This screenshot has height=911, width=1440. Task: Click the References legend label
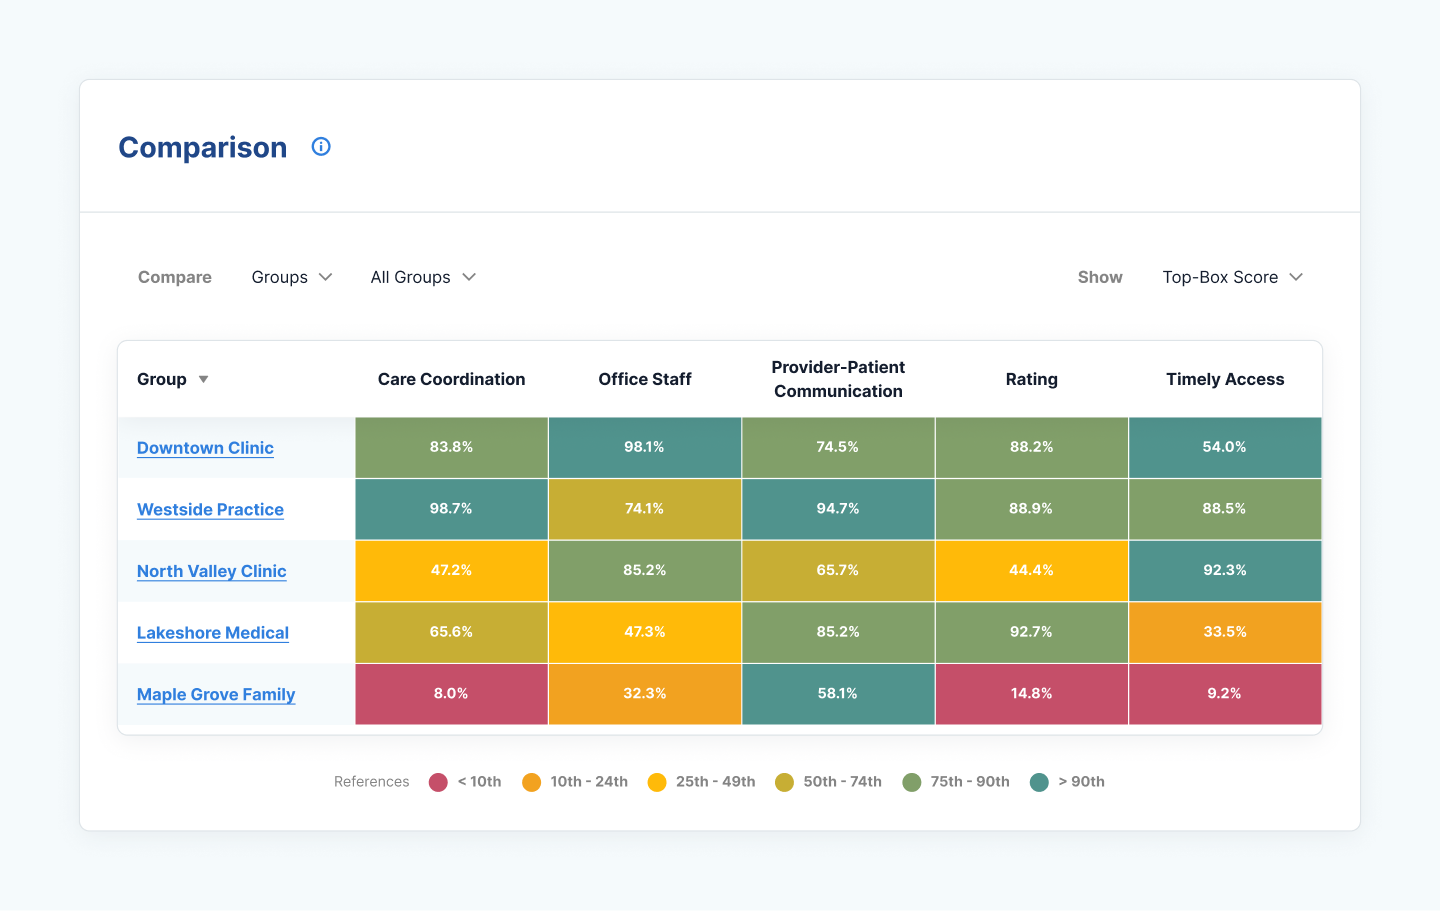[x=372, y=782]
